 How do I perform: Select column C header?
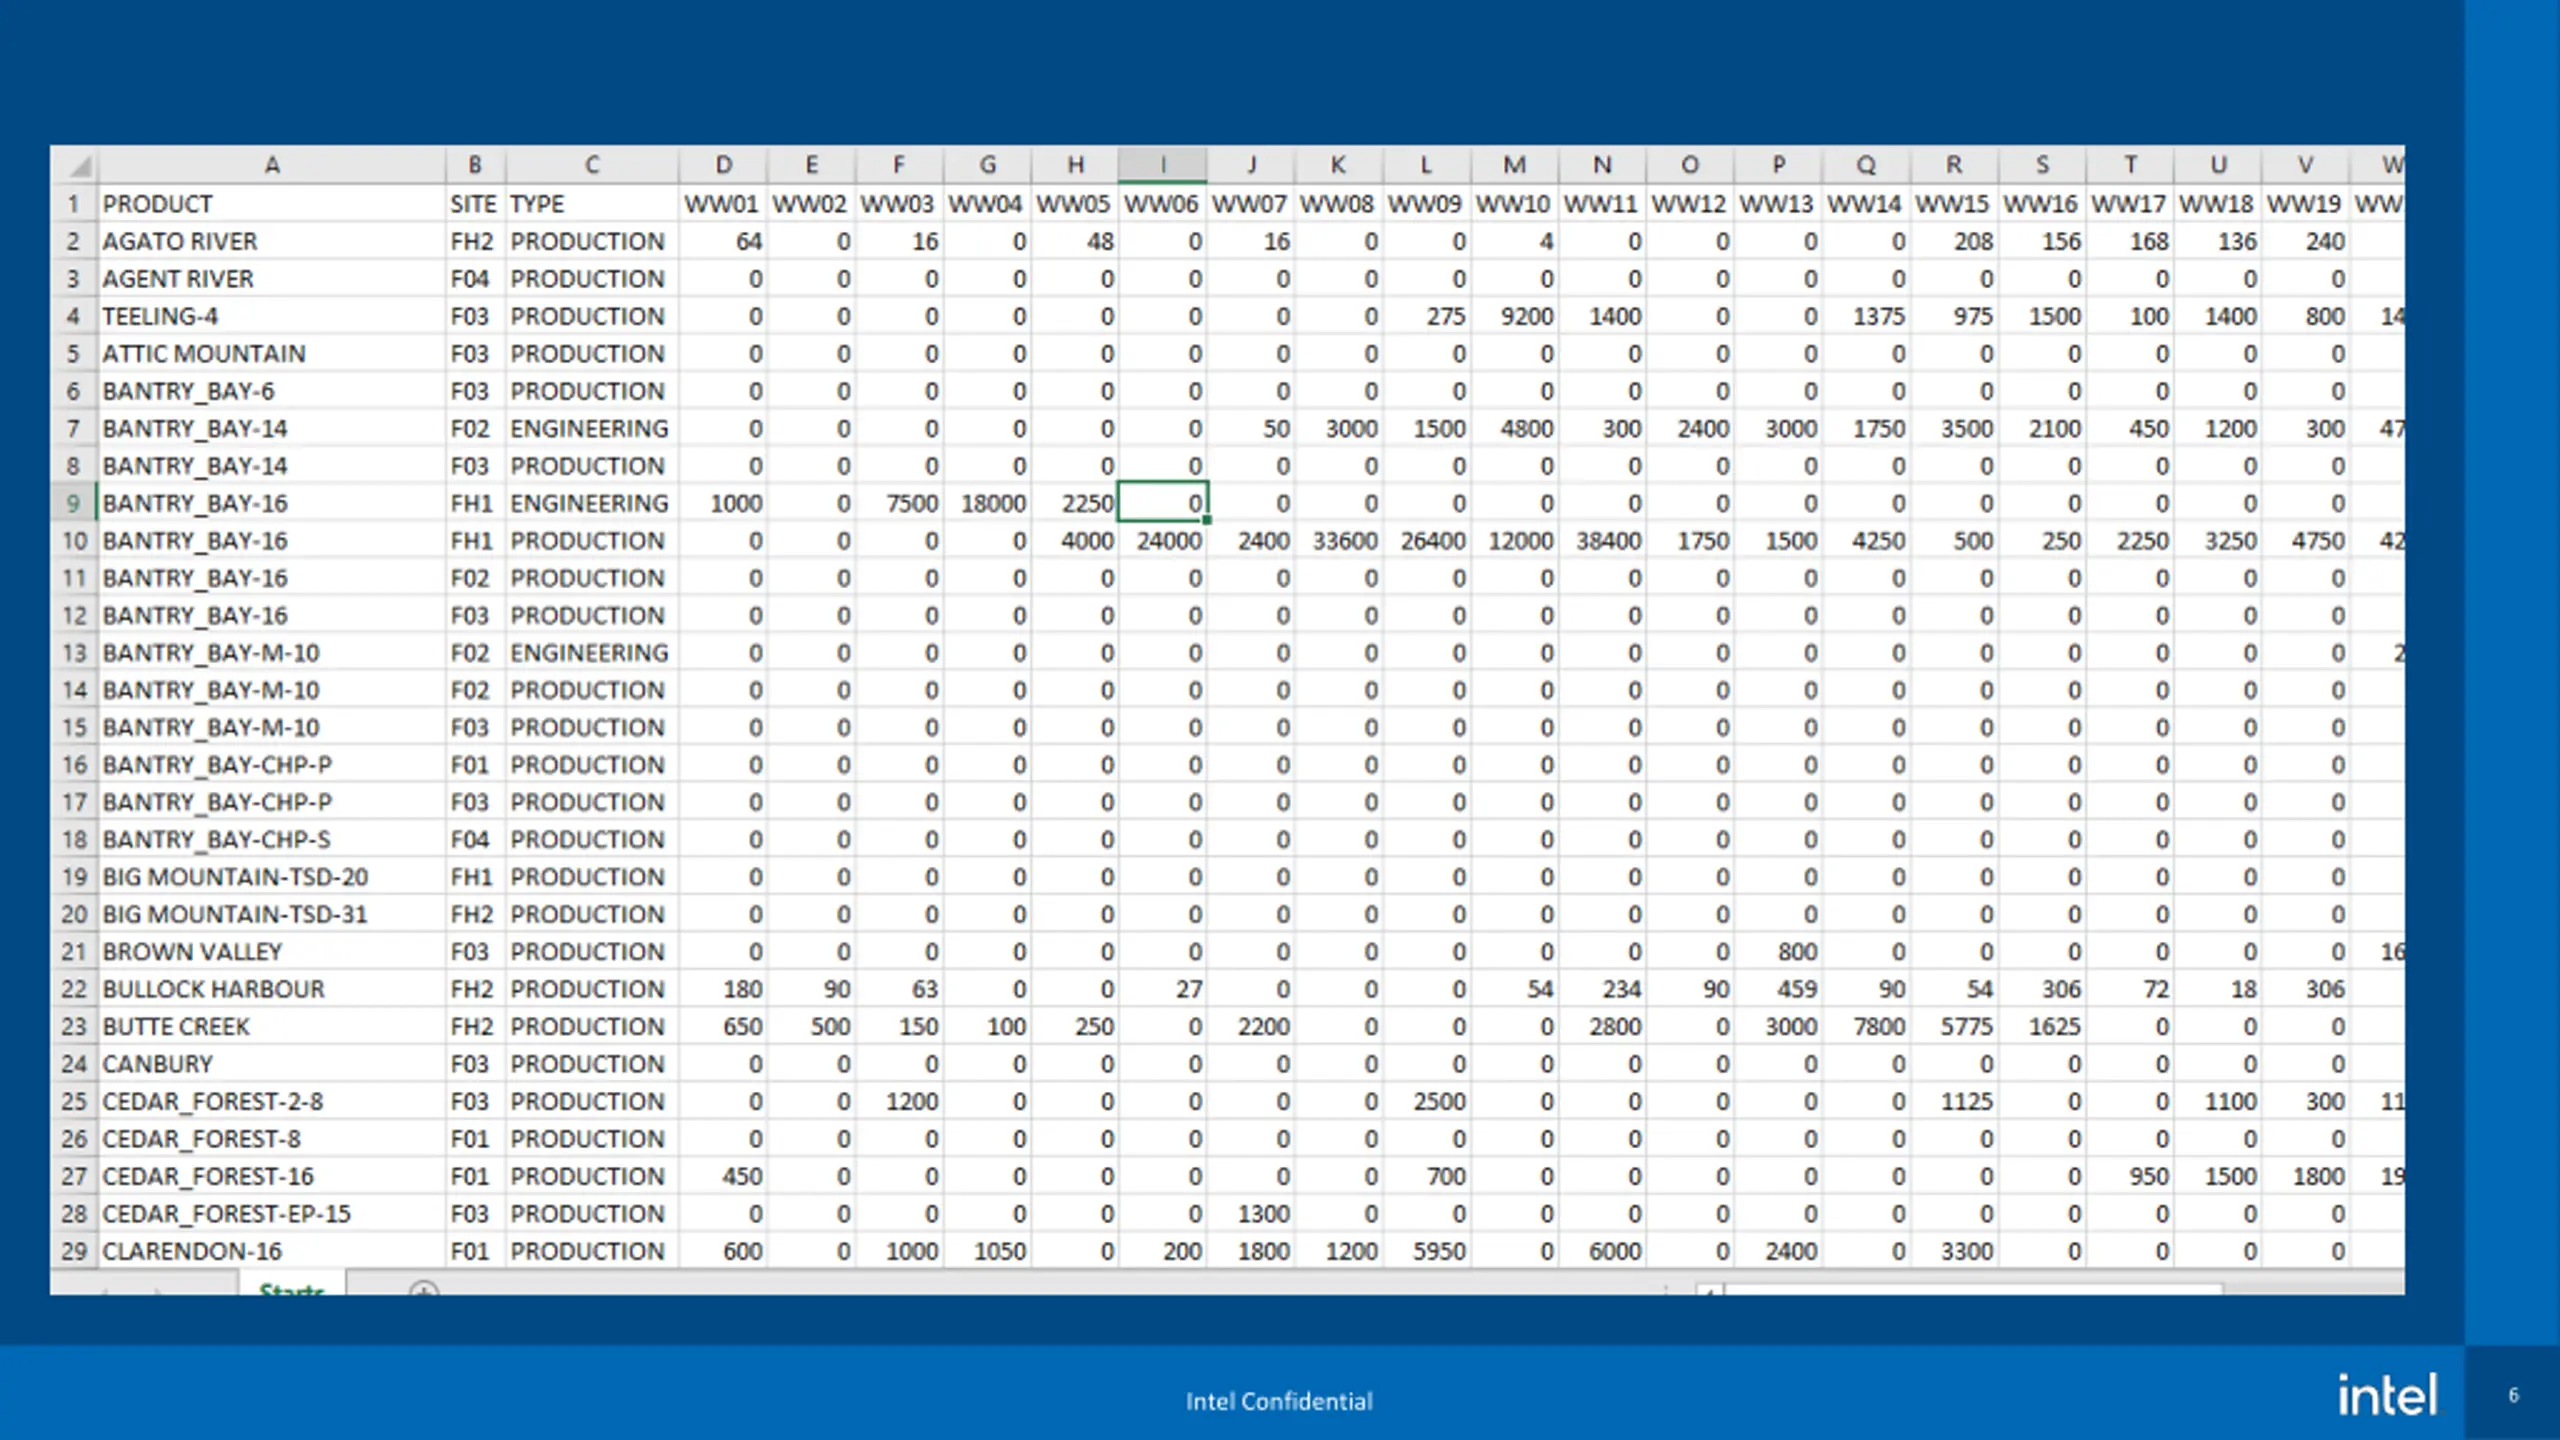[x=591, y=165]
